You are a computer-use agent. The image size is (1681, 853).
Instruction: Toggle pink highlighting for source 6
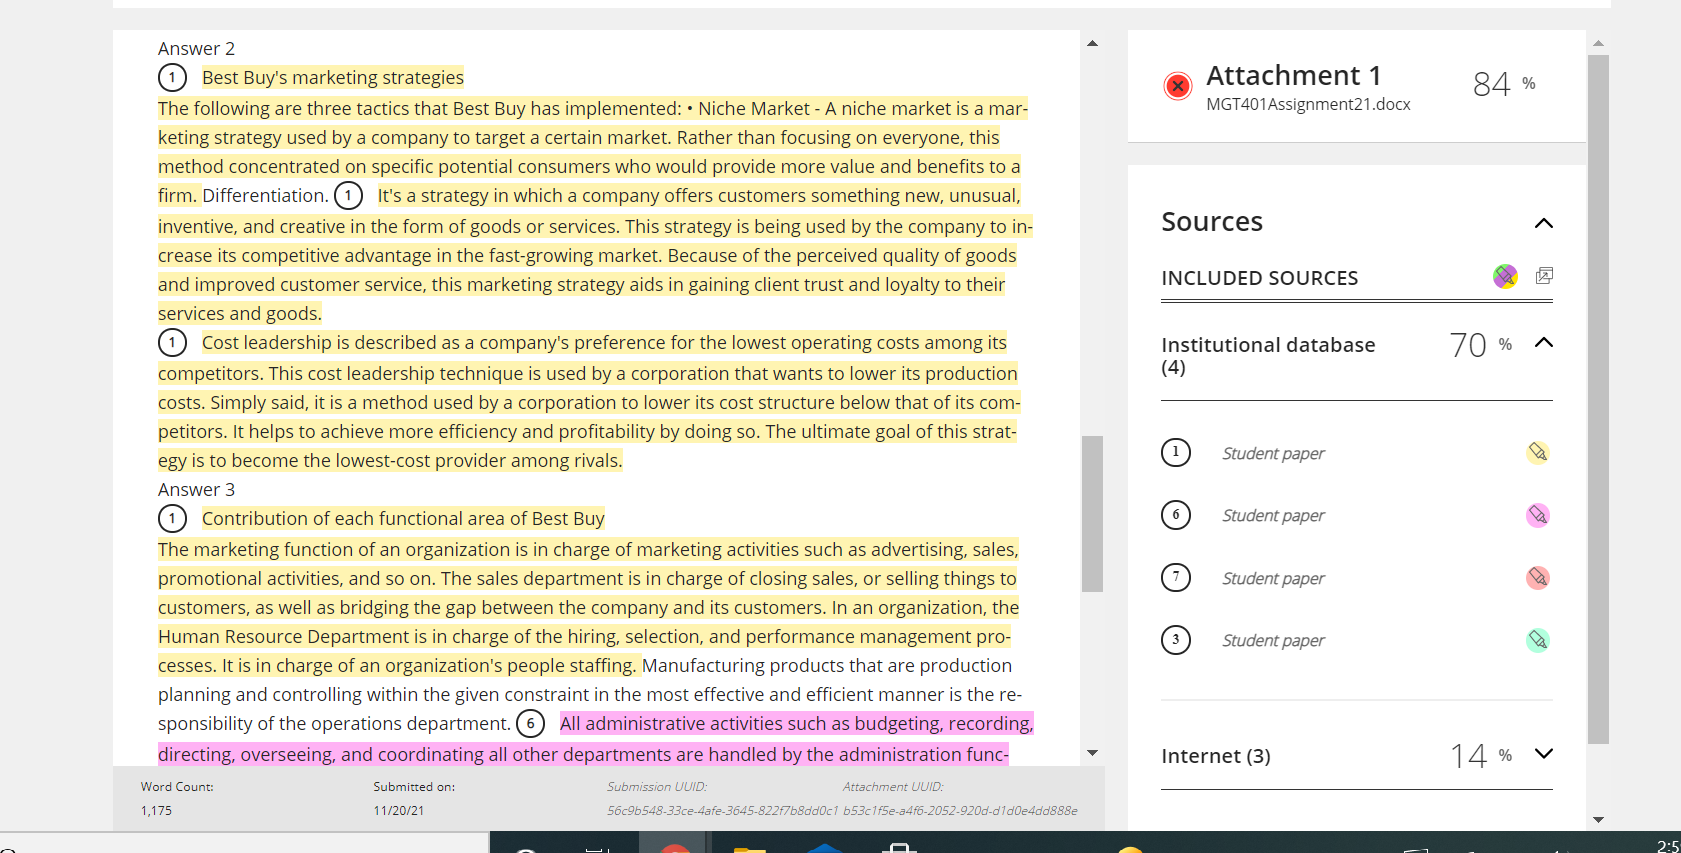[1538, 515]
